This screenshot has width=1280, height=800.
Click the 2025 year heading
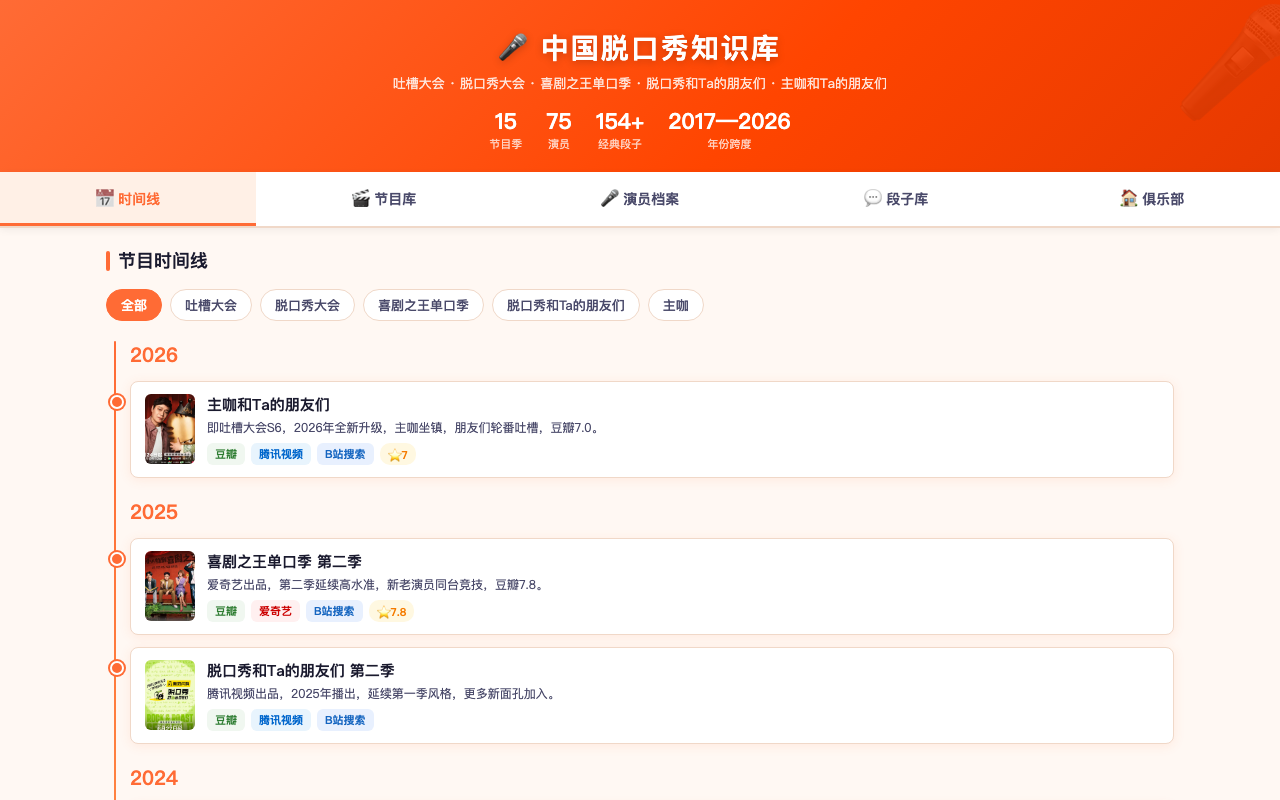pyautogui.click(x=154, y=512)
